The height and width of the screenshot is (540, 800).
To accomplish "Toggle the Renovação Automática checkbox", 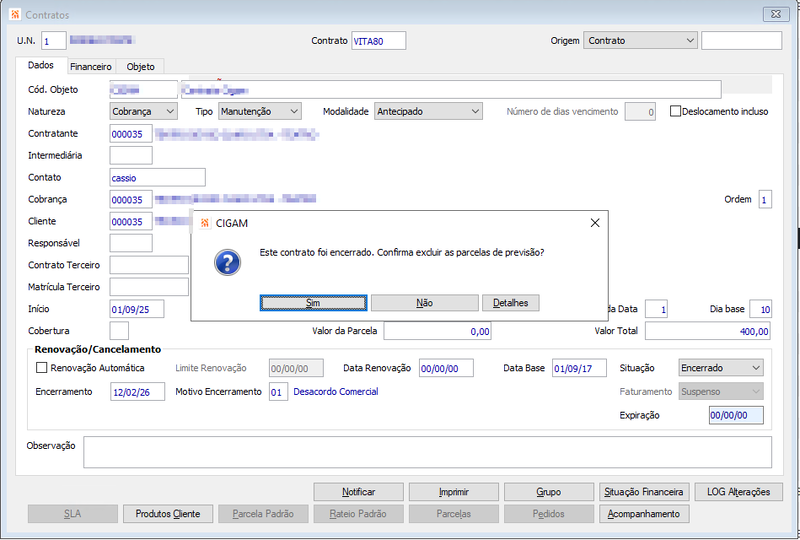I will pyautogui.click(x=41, y=367).
